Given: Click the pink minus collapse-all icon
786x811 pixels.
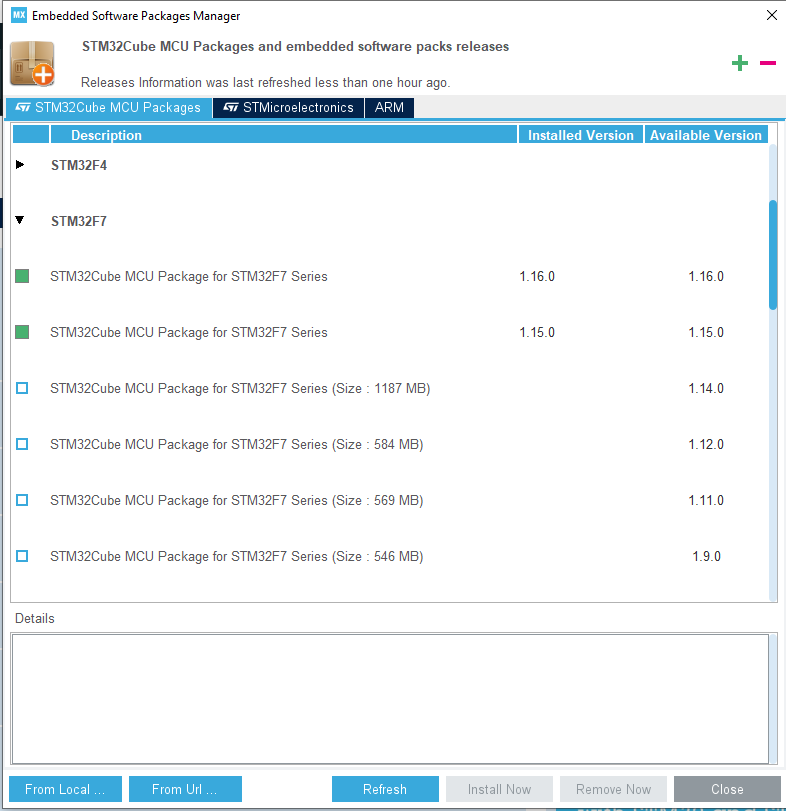Looking at the screenshot, I should pyautogui.click(x=768, y=63).
